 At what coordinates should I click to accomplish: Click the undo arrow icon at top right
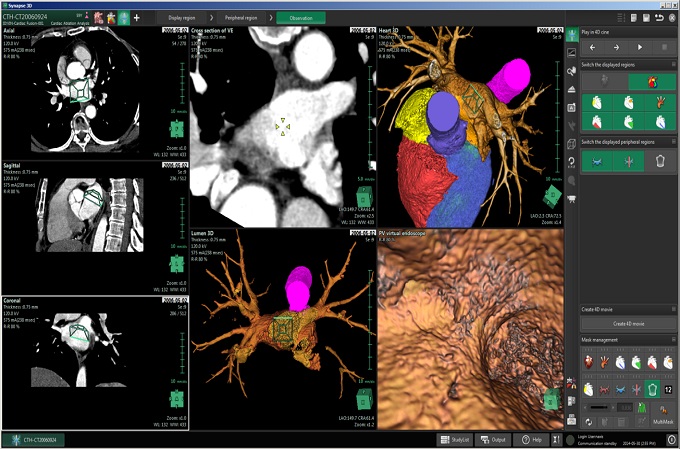pos(659,18)
